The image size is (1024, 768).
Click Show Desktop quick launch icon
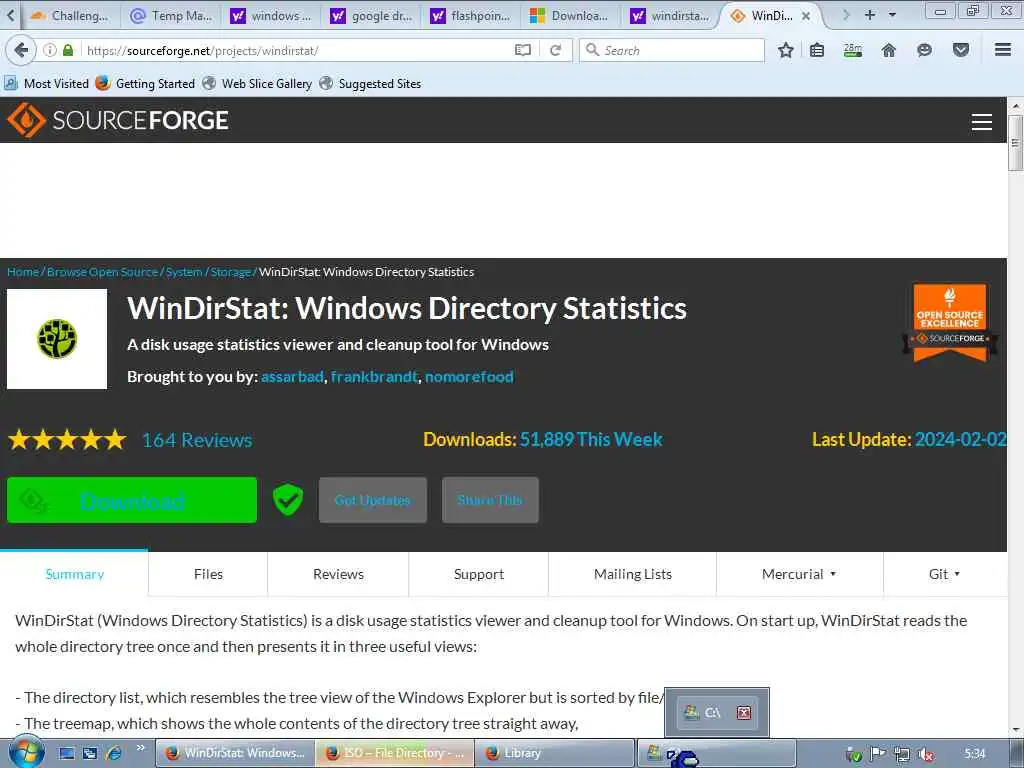67,753
